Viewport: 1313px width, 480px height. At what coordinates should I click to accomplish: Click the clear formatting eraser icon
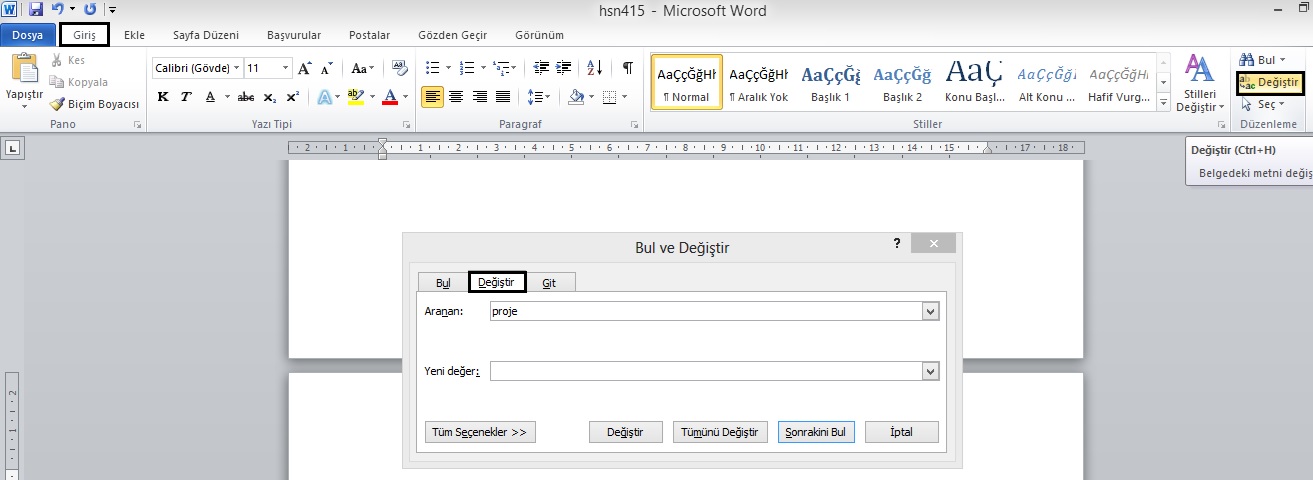point(400,68)
